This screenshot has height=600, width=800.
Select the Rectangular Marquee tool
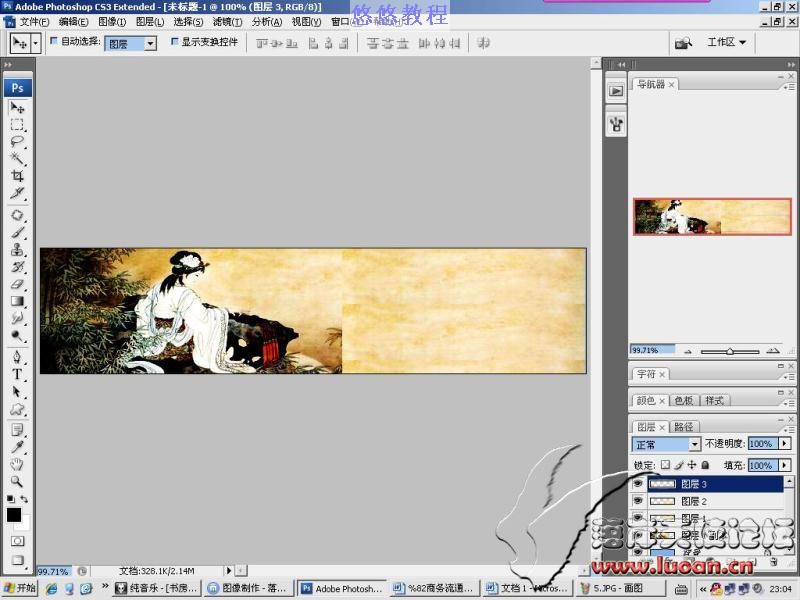coord(17,125)
